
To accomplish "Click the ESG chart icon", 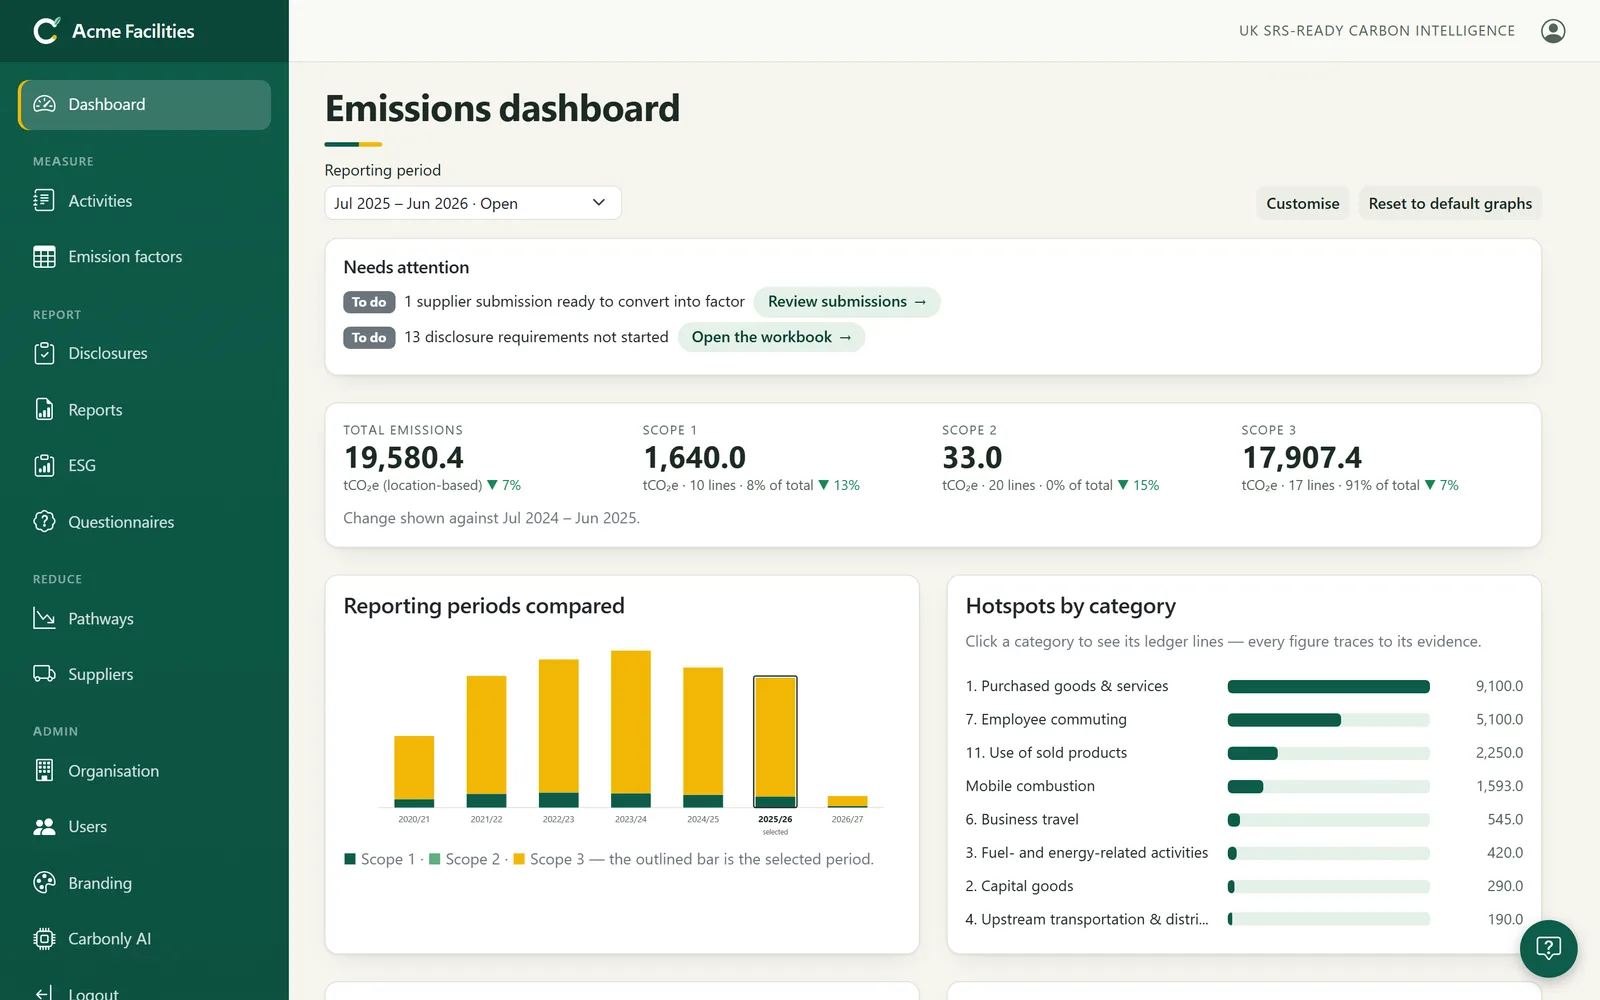I will 44,465.
